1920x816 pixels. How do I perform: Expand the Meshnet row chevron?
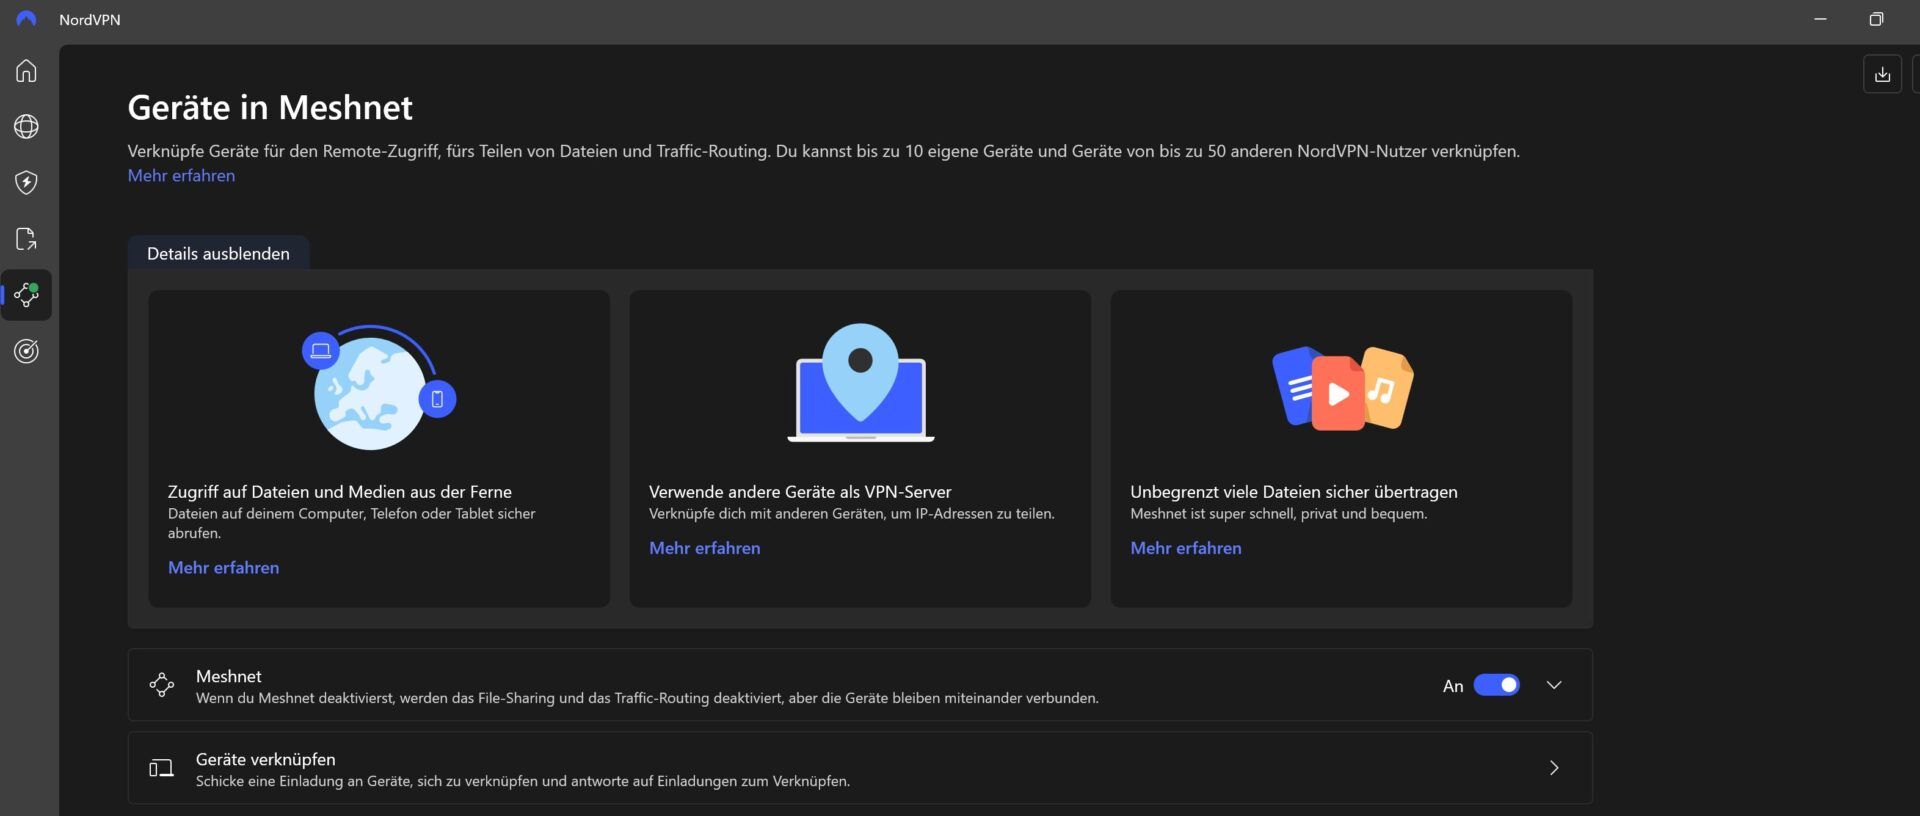(x=1554, y=685)
